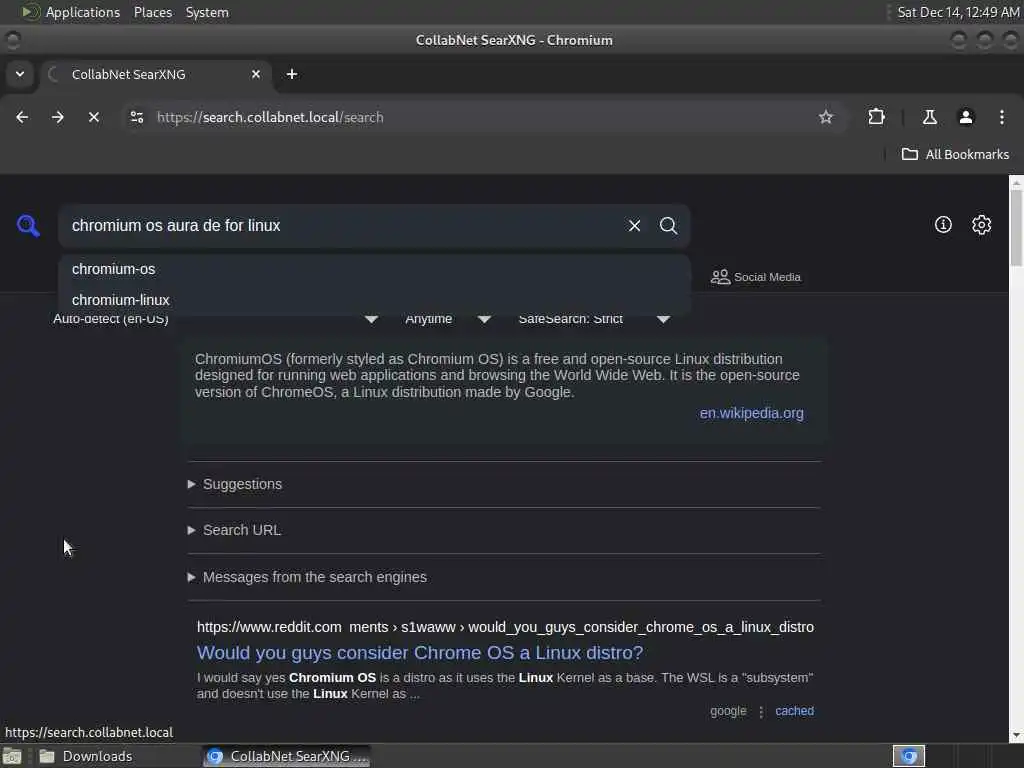Open SearXNG preferences gear icon
This screenshot has height=768, width=1024.
[981, 225]
